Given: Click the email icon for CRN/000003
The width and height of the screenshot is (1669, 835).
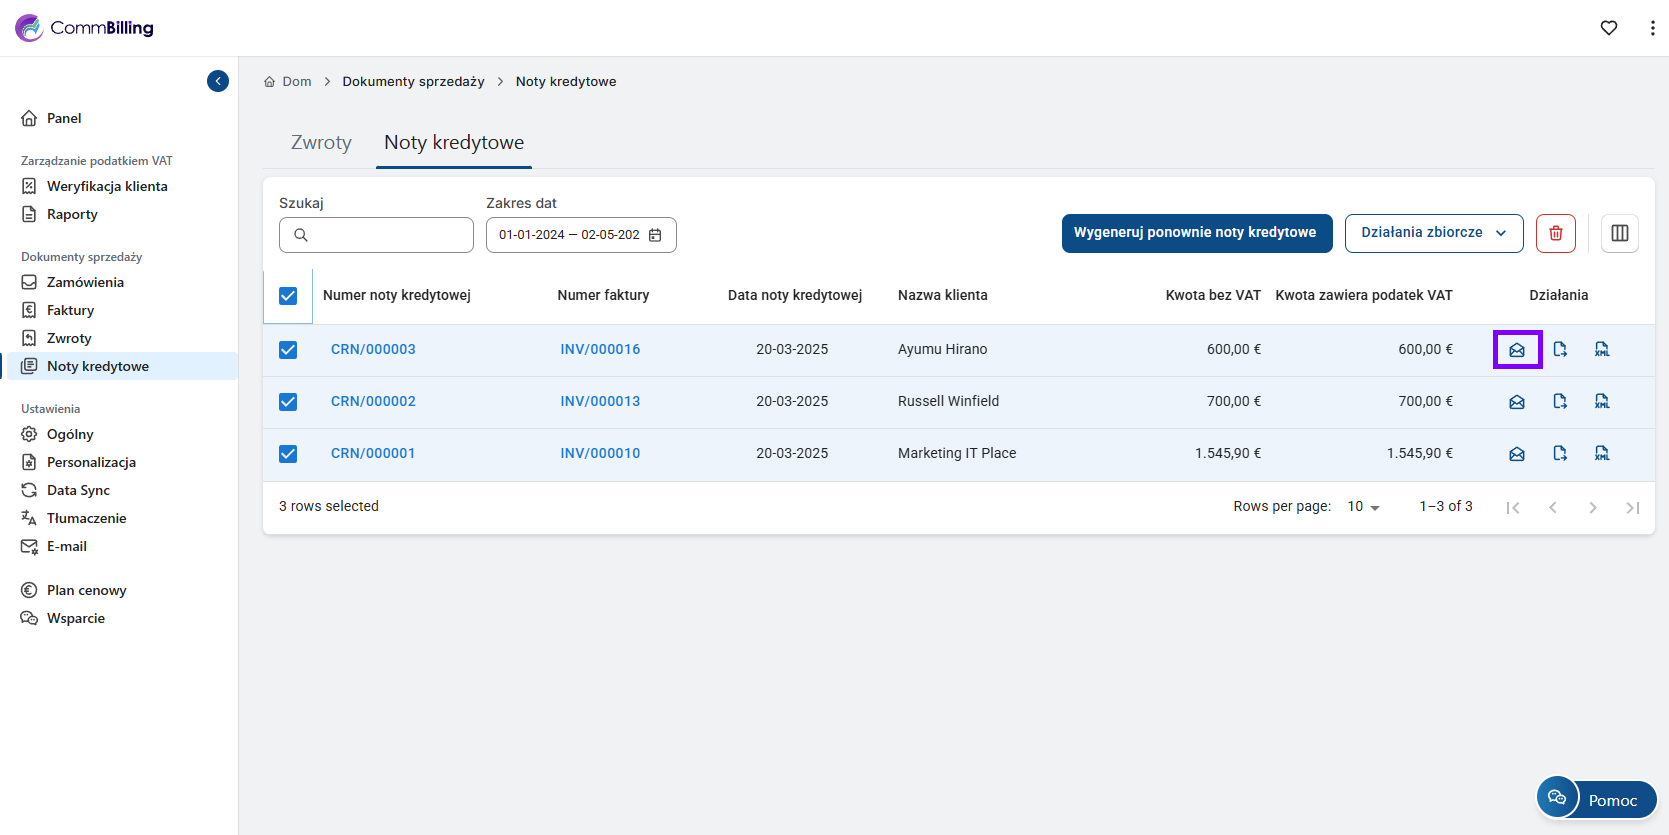Looking at the screenshot, I should pos(1517,350).
